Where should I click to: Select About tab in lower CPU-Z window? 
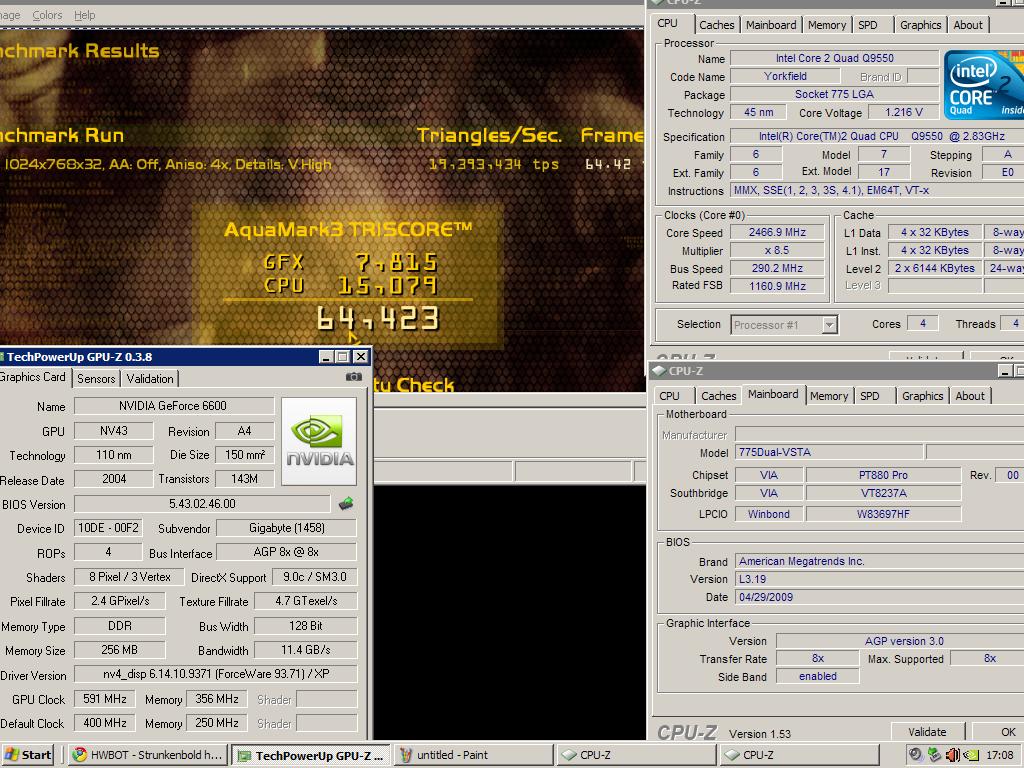tap(970, 396)
